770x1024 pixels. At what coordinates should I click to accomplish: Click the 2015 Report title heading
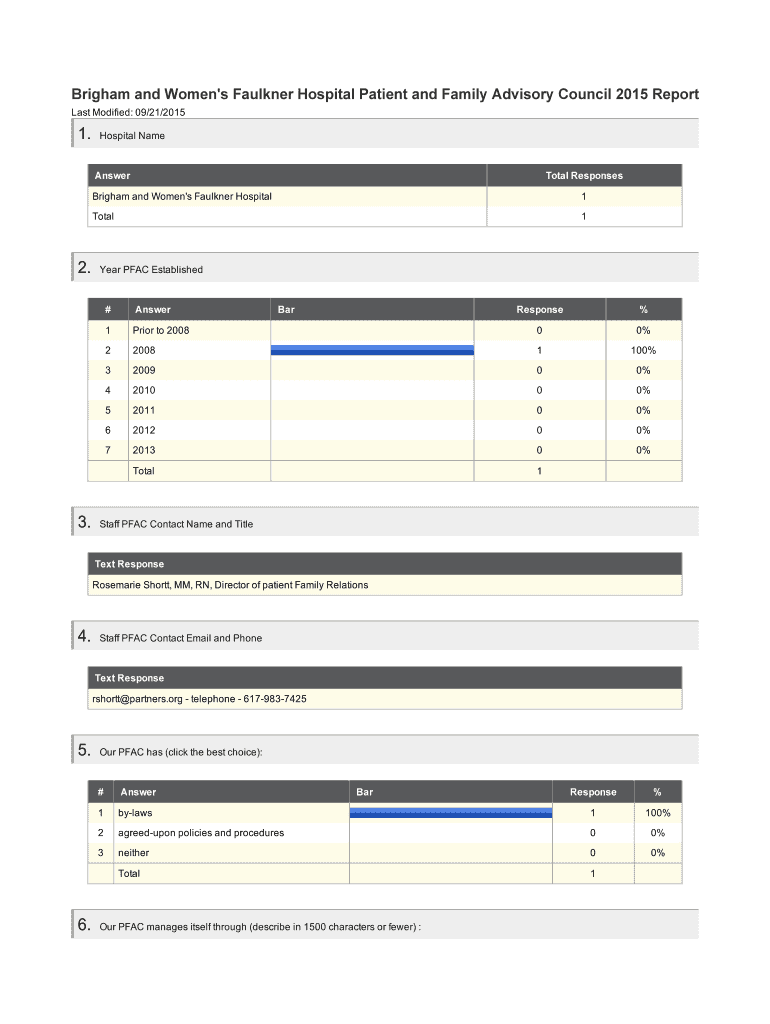(384, 95)
